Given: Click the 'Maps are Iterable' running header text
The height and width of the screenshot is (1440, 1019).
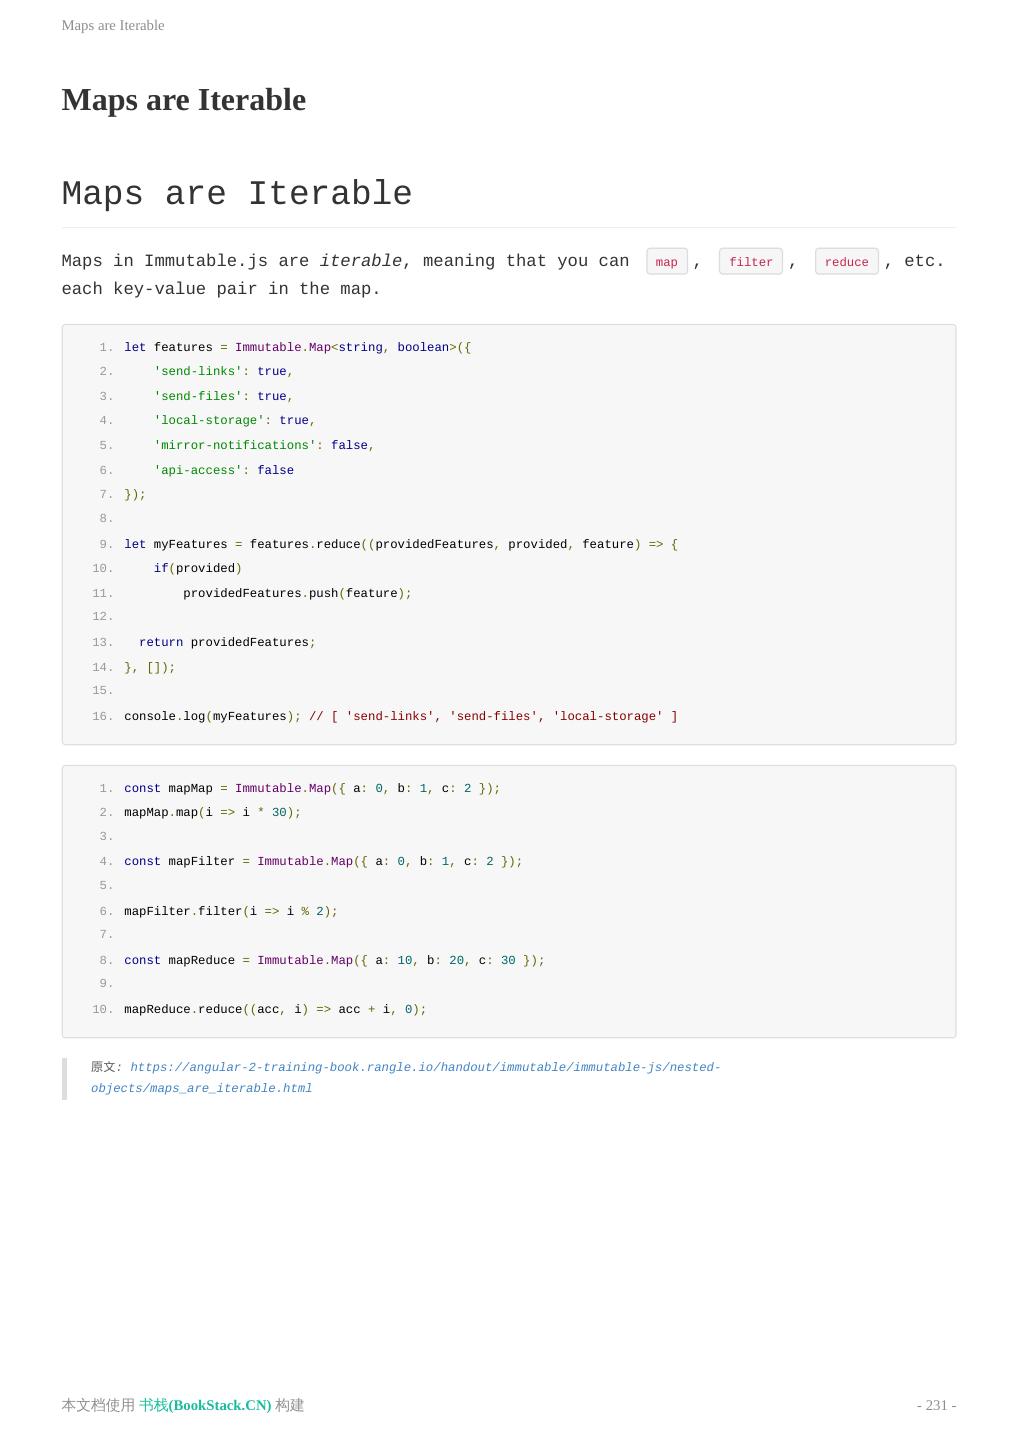Looking at the screenshot, I should point(113,25).
